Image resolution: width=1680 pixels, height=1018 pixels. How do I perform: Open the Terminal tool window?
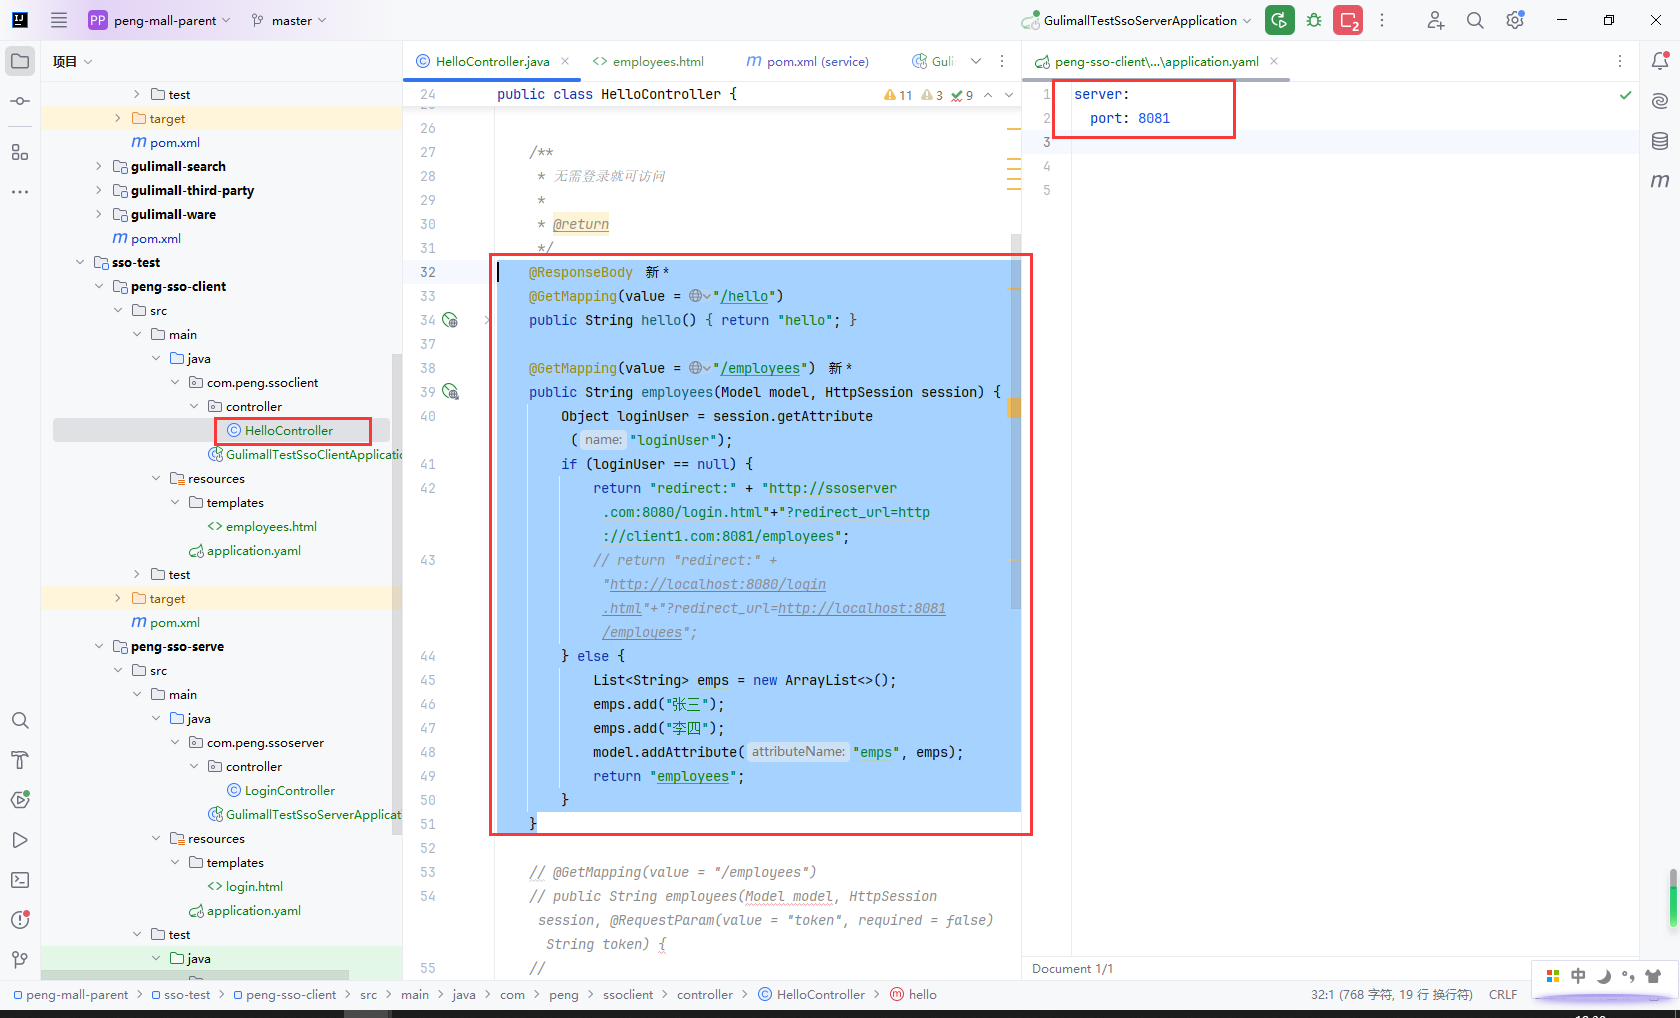click(20, 880)
